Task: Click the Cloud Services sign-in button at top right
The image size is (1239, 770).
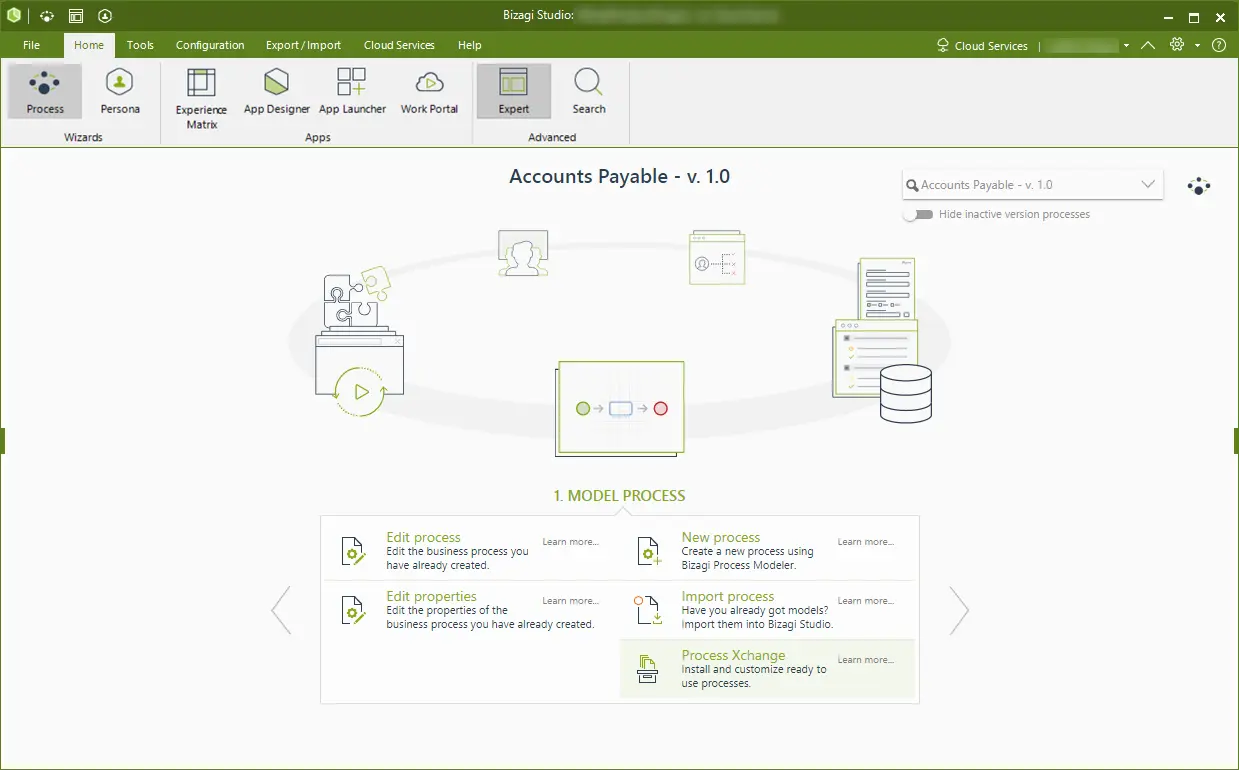Action: [981, 45]
